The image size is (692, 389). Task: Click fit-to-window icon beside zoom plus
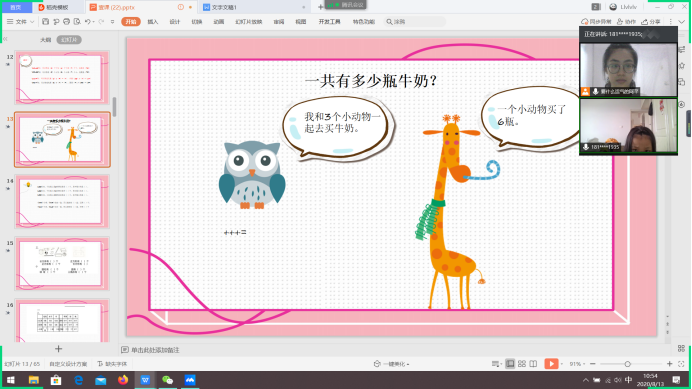tap(681, 364)
